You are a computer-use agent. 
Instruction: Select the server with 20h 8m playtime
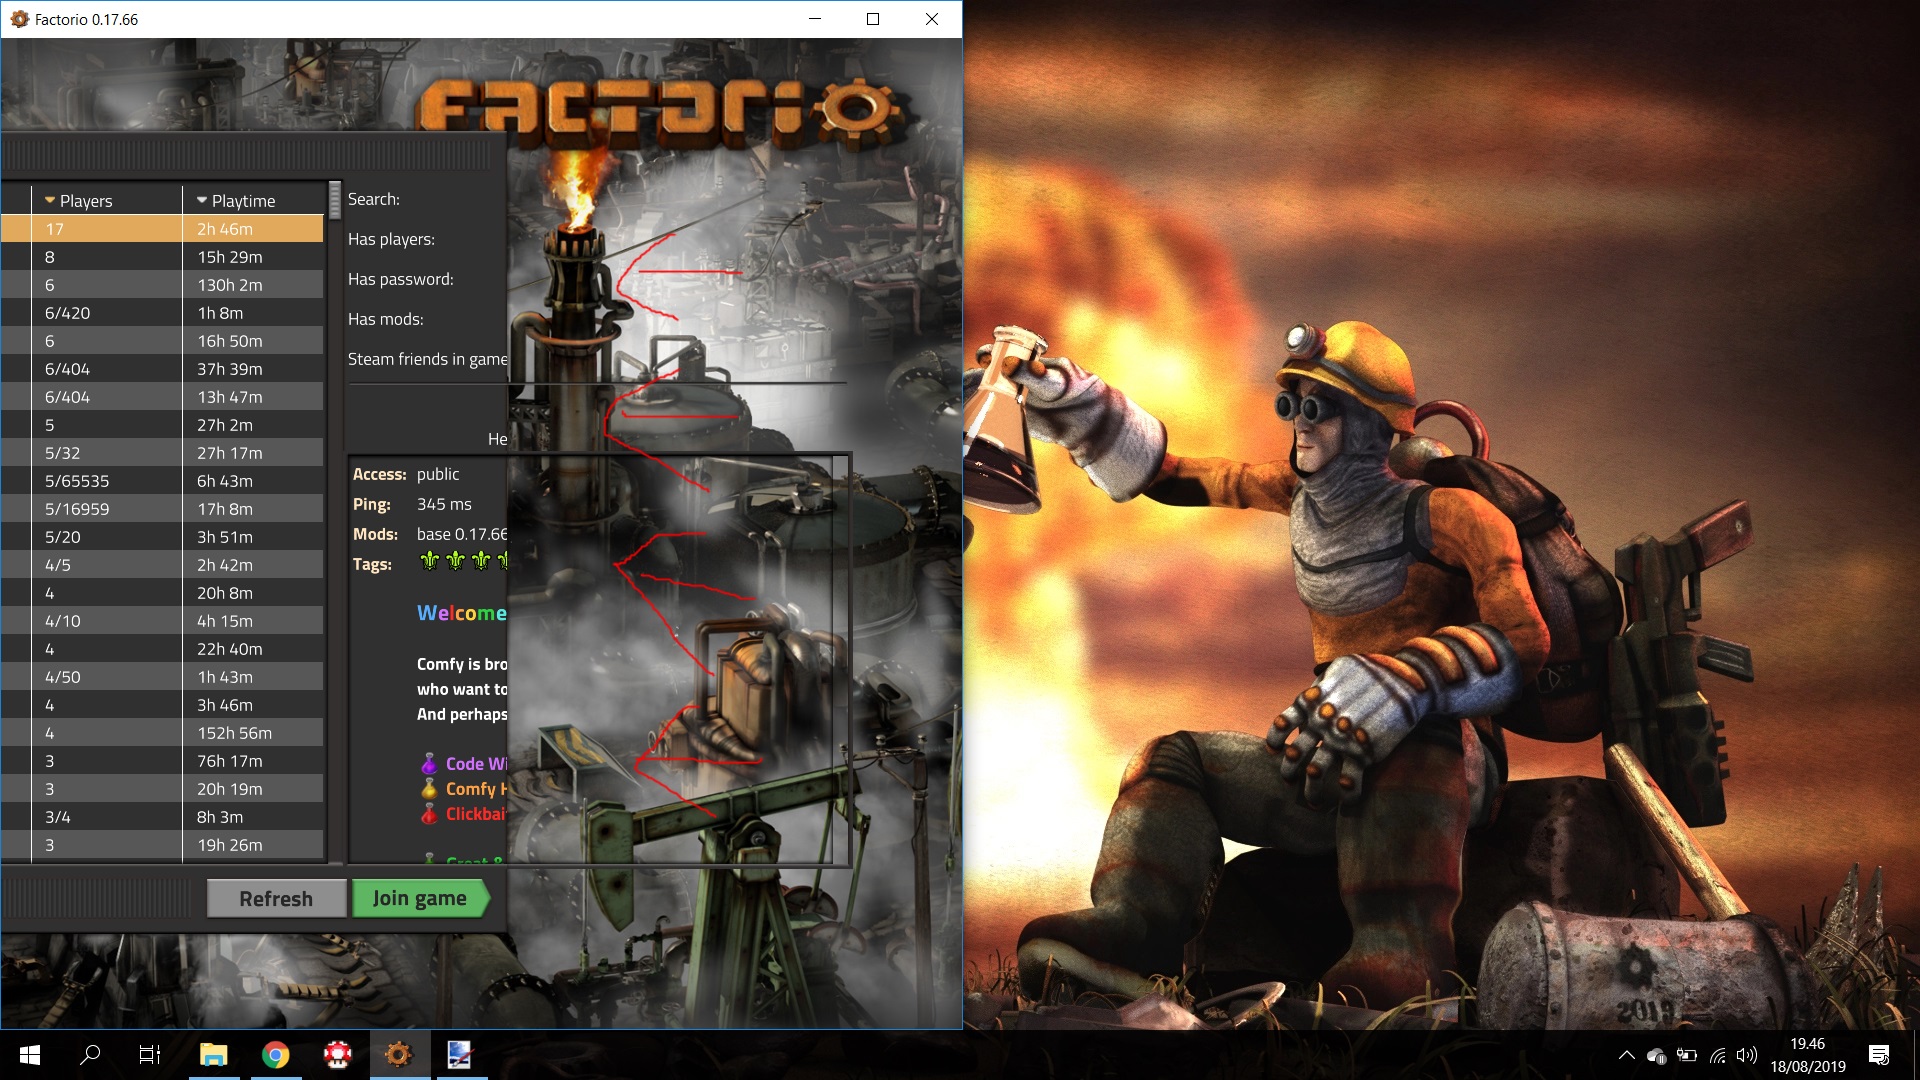(162, 593)
